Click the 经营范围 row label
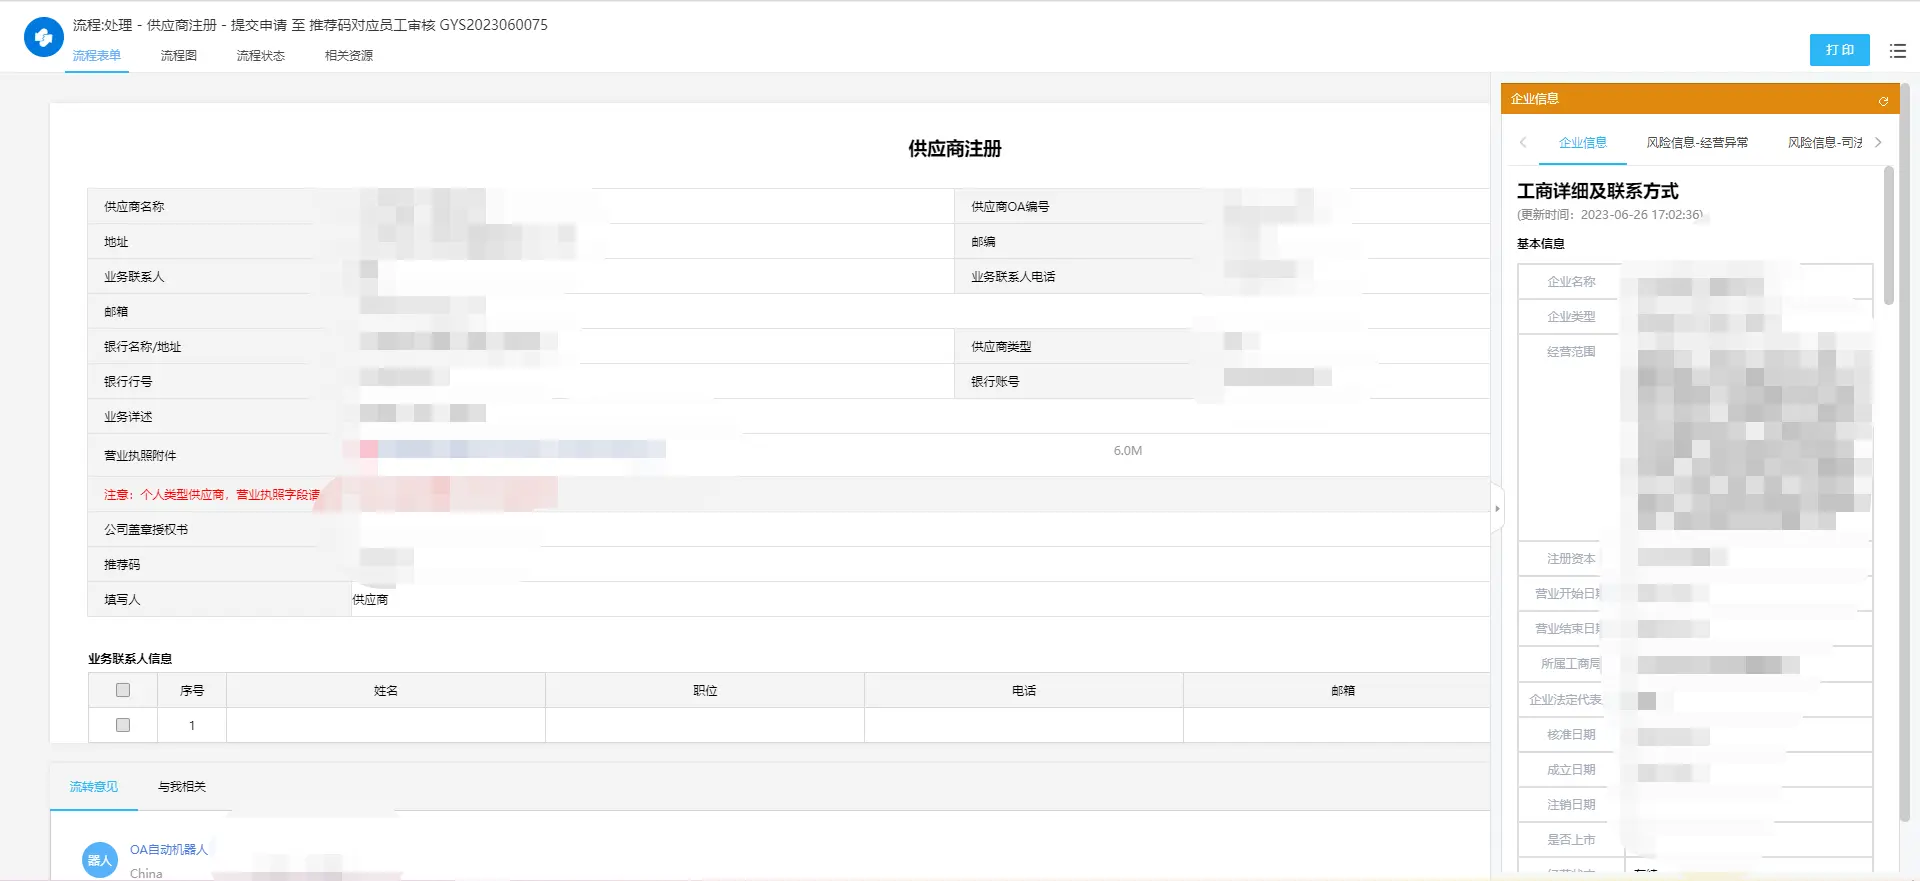Screen dimensions: 1920x881 [x=1571, y=352]
